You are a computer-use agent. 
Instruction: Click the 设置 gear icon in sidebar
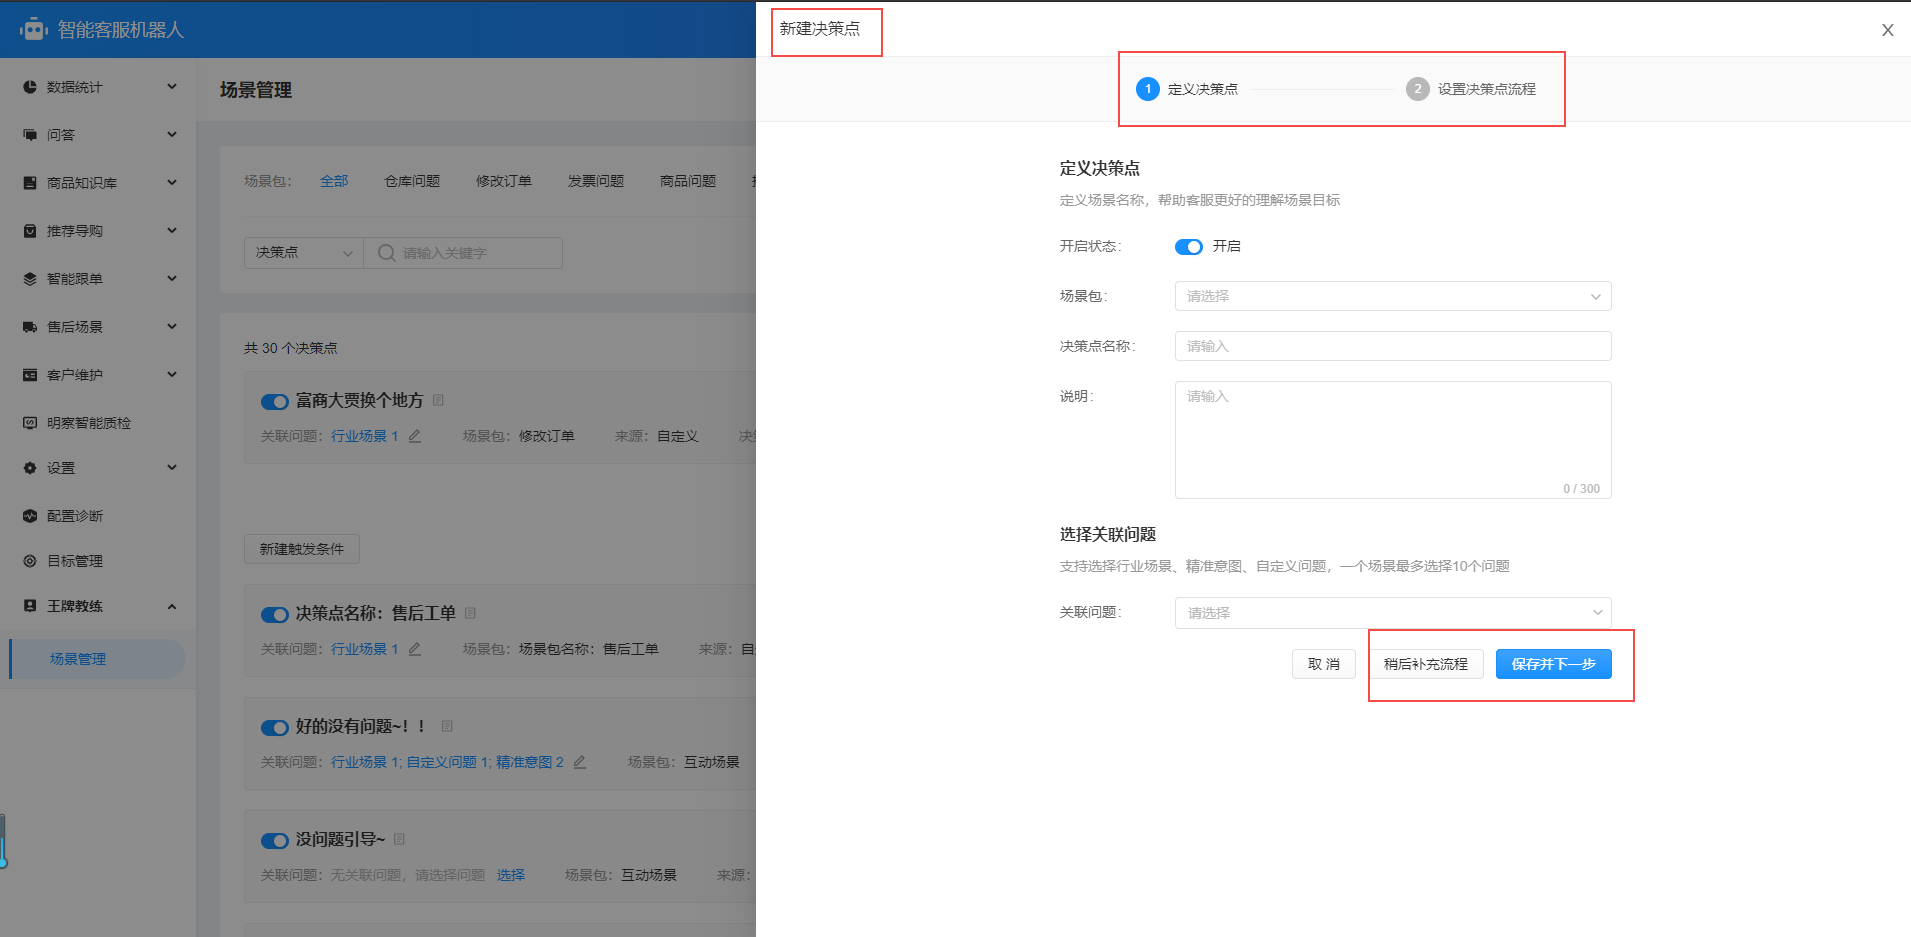tap(30, 468)
